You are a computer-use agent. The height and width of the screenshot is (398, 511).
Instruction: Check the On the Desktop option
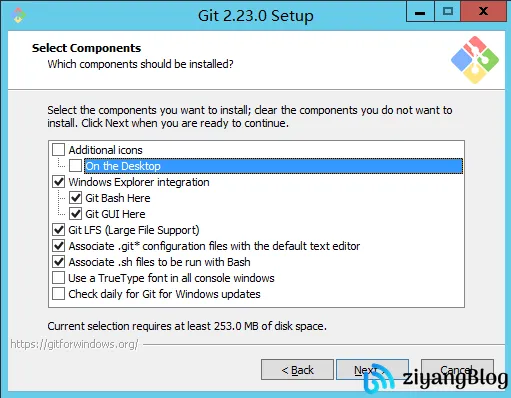pos(75,166)
